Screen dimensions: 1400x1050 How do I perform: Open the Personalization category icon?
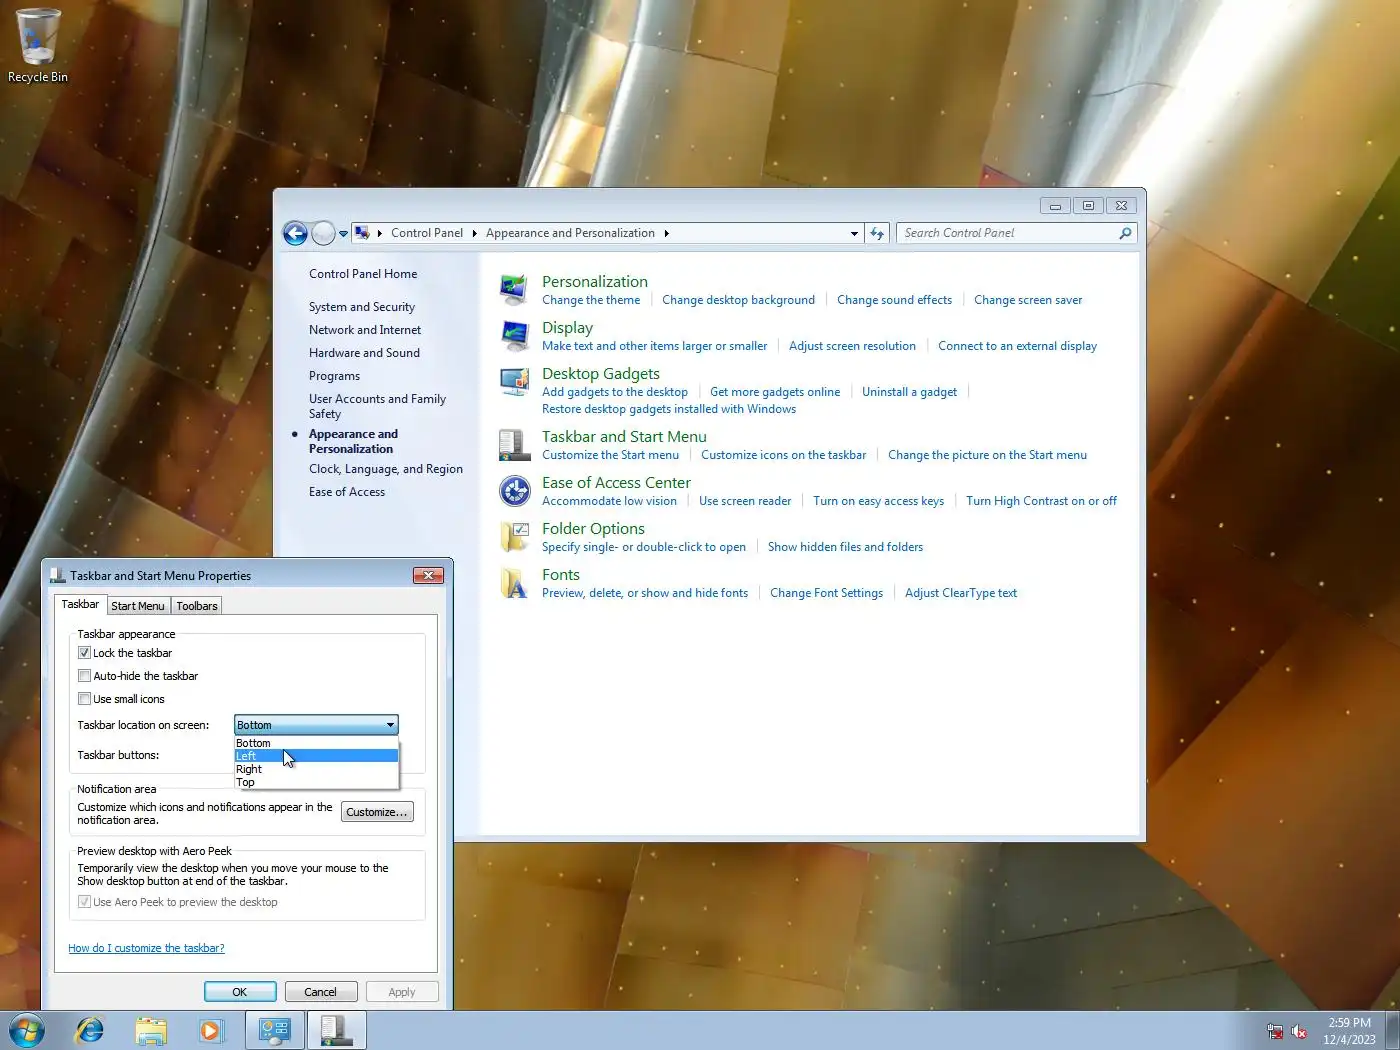(x=514, y=290)
